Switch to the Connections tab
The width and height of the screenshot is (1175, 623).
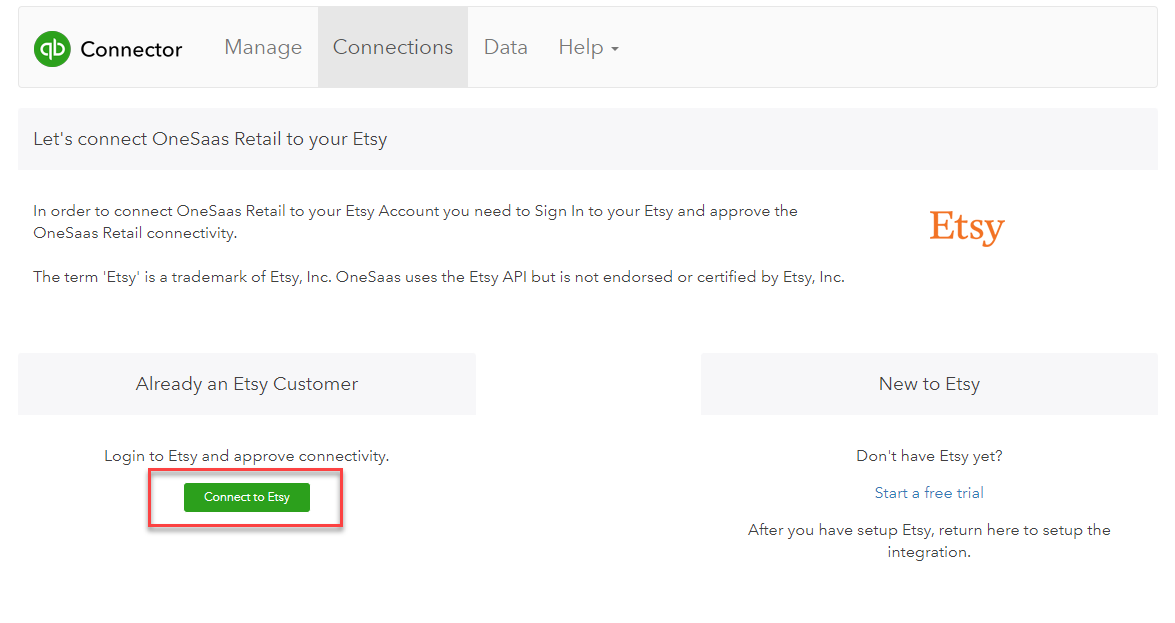pyautogui.click(x=393, y=47)
